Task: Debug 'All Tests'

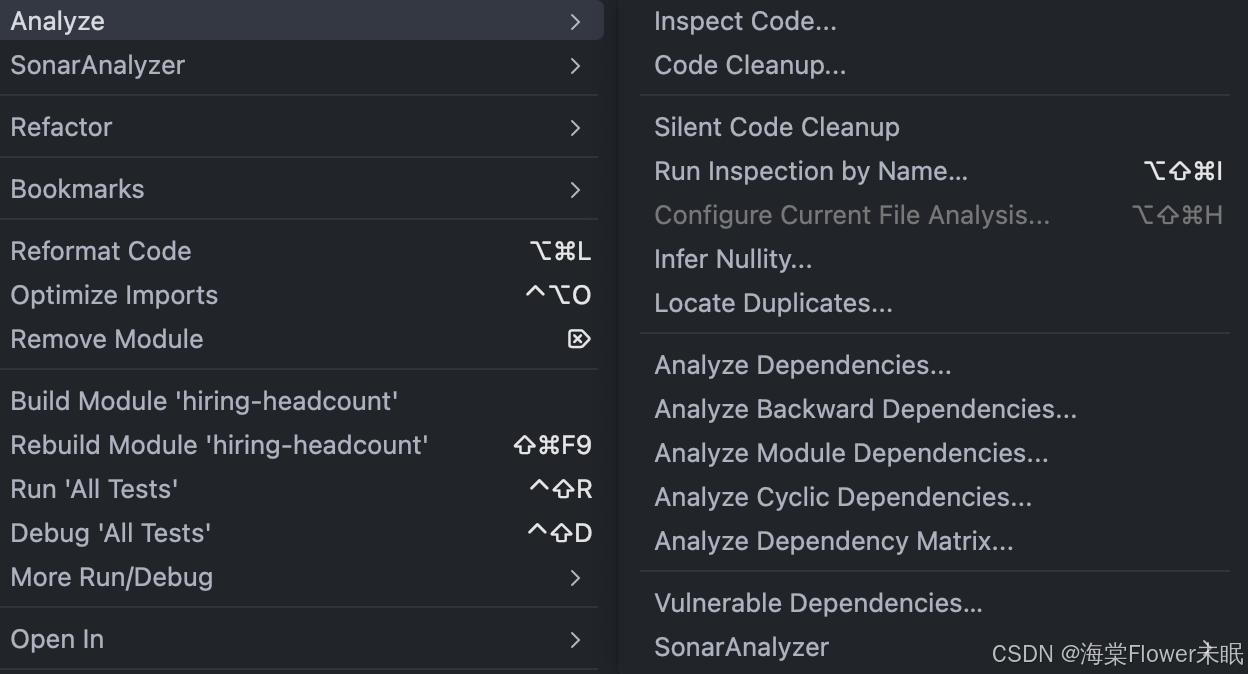Action: coord(110,534)
